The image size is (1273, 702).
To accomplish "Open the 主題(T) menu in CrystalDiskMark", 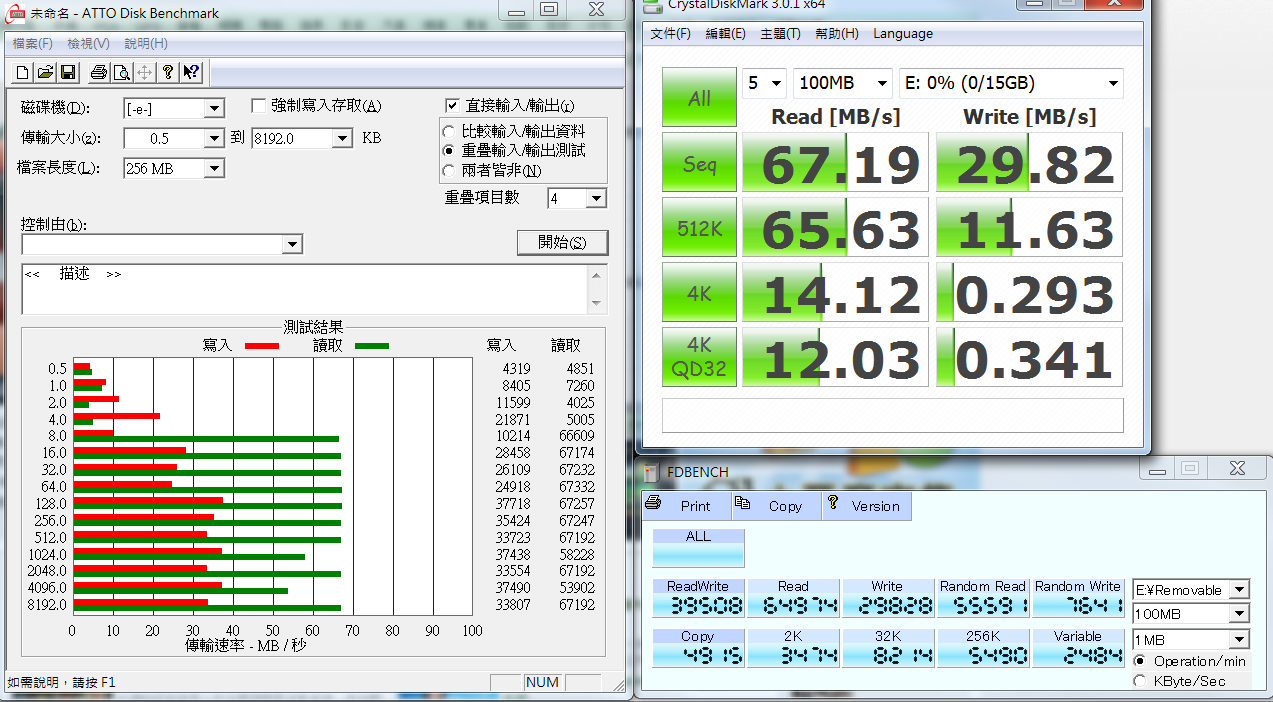I will point(780,34).
